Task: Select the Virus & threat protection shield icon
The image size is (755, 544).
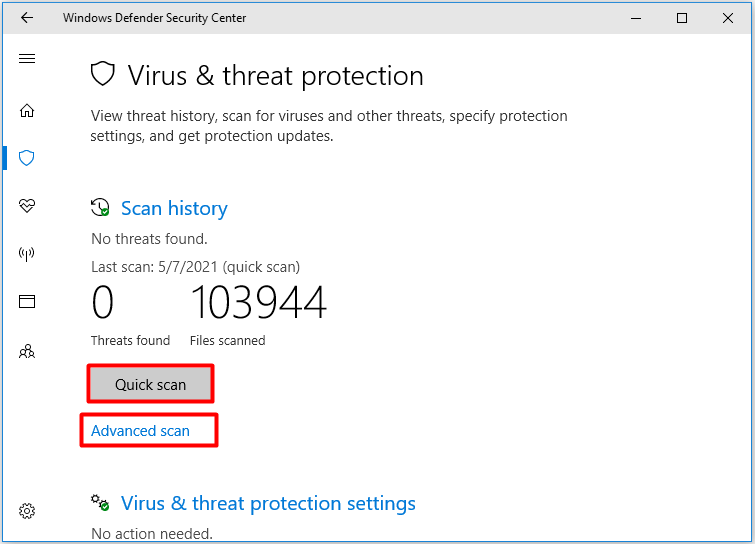Action: [26, 158]
